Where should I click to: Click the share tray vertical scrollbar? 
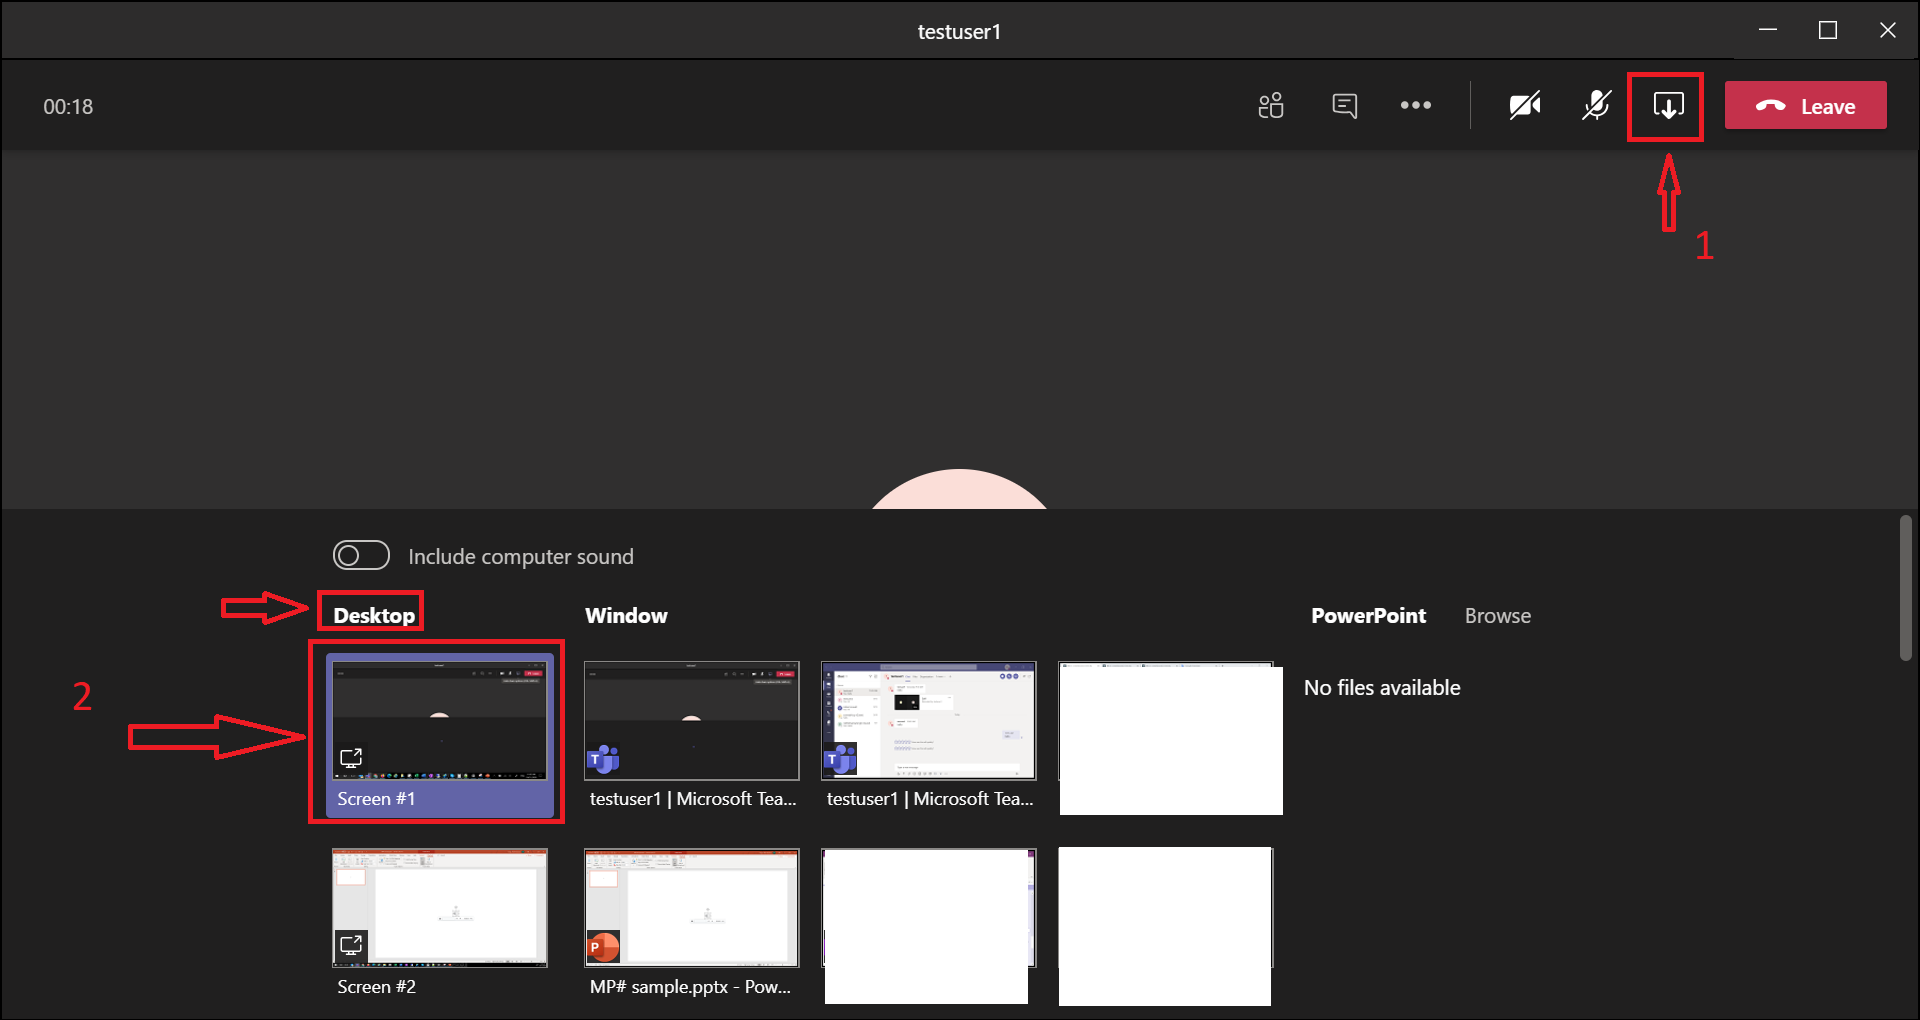(1906, 588)
